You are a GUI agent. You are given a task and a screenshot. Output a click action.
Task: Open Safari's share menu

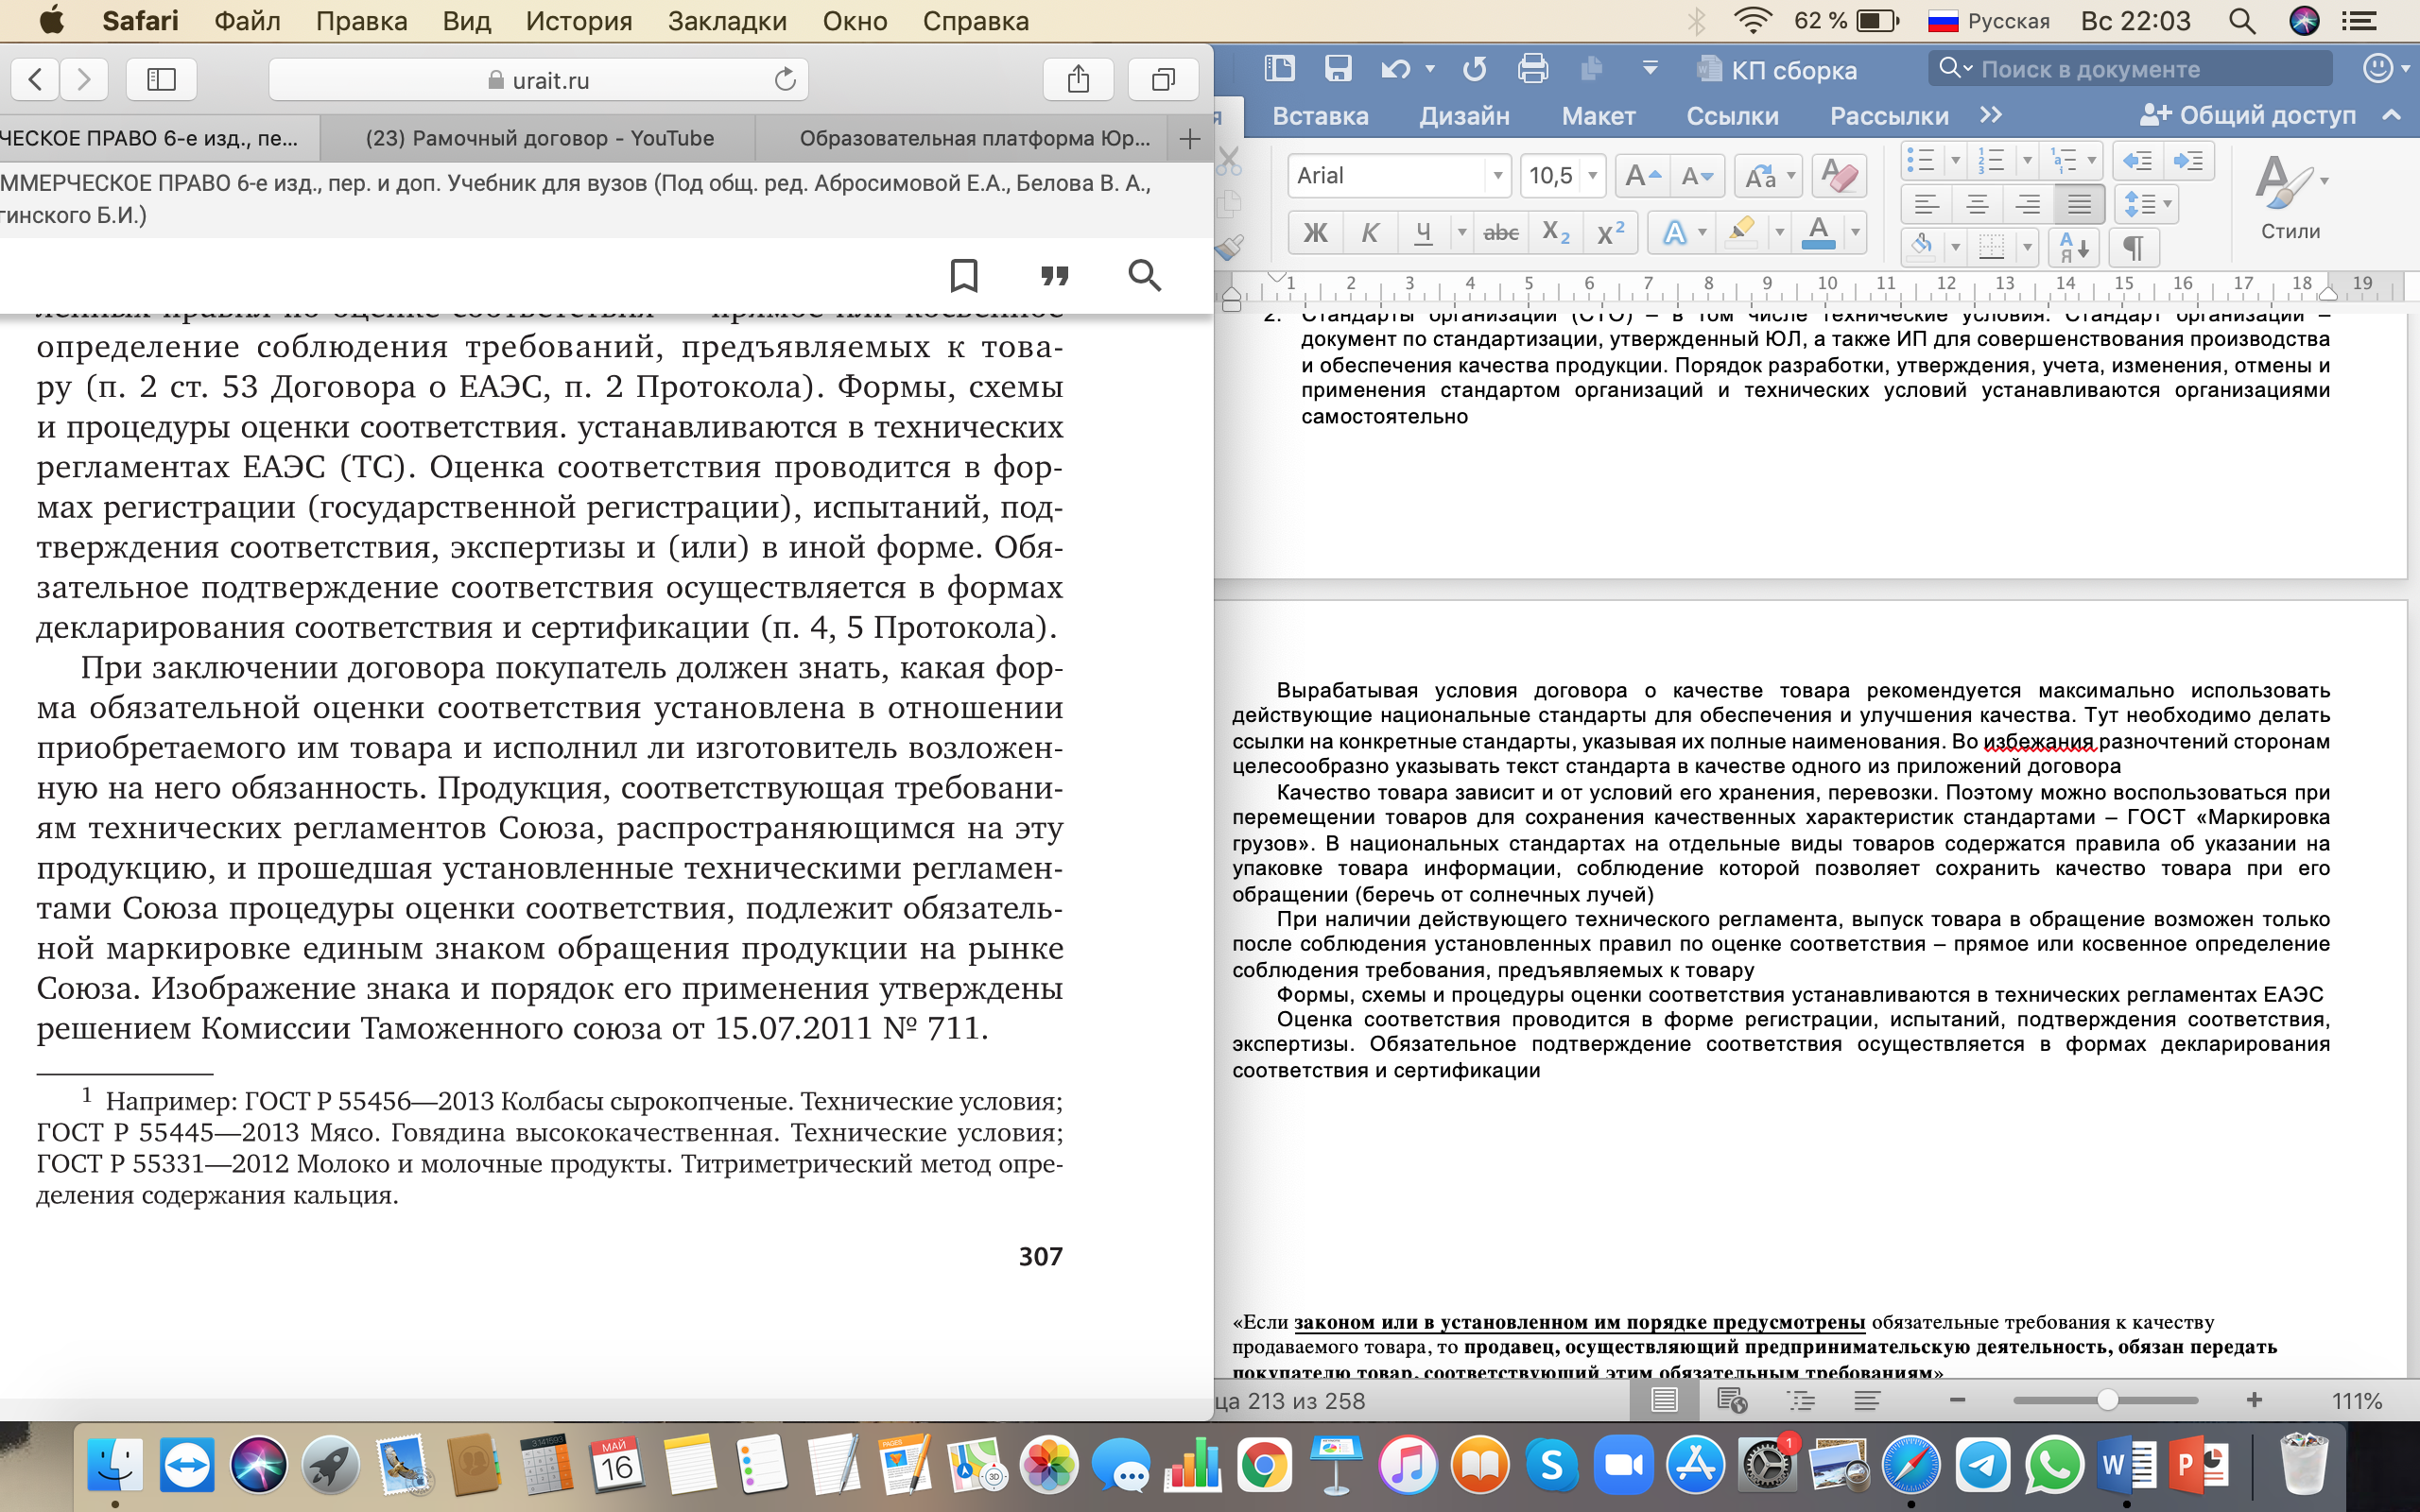point(1078,79)
